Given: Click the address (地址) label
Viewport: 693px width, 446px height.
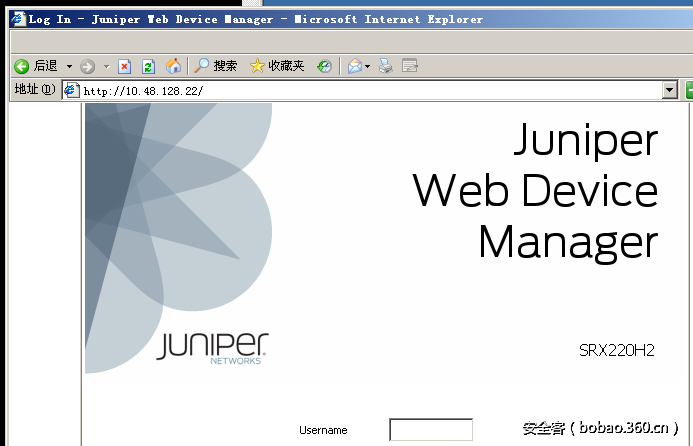Looking at the screenshot, I should coord(35,89).
